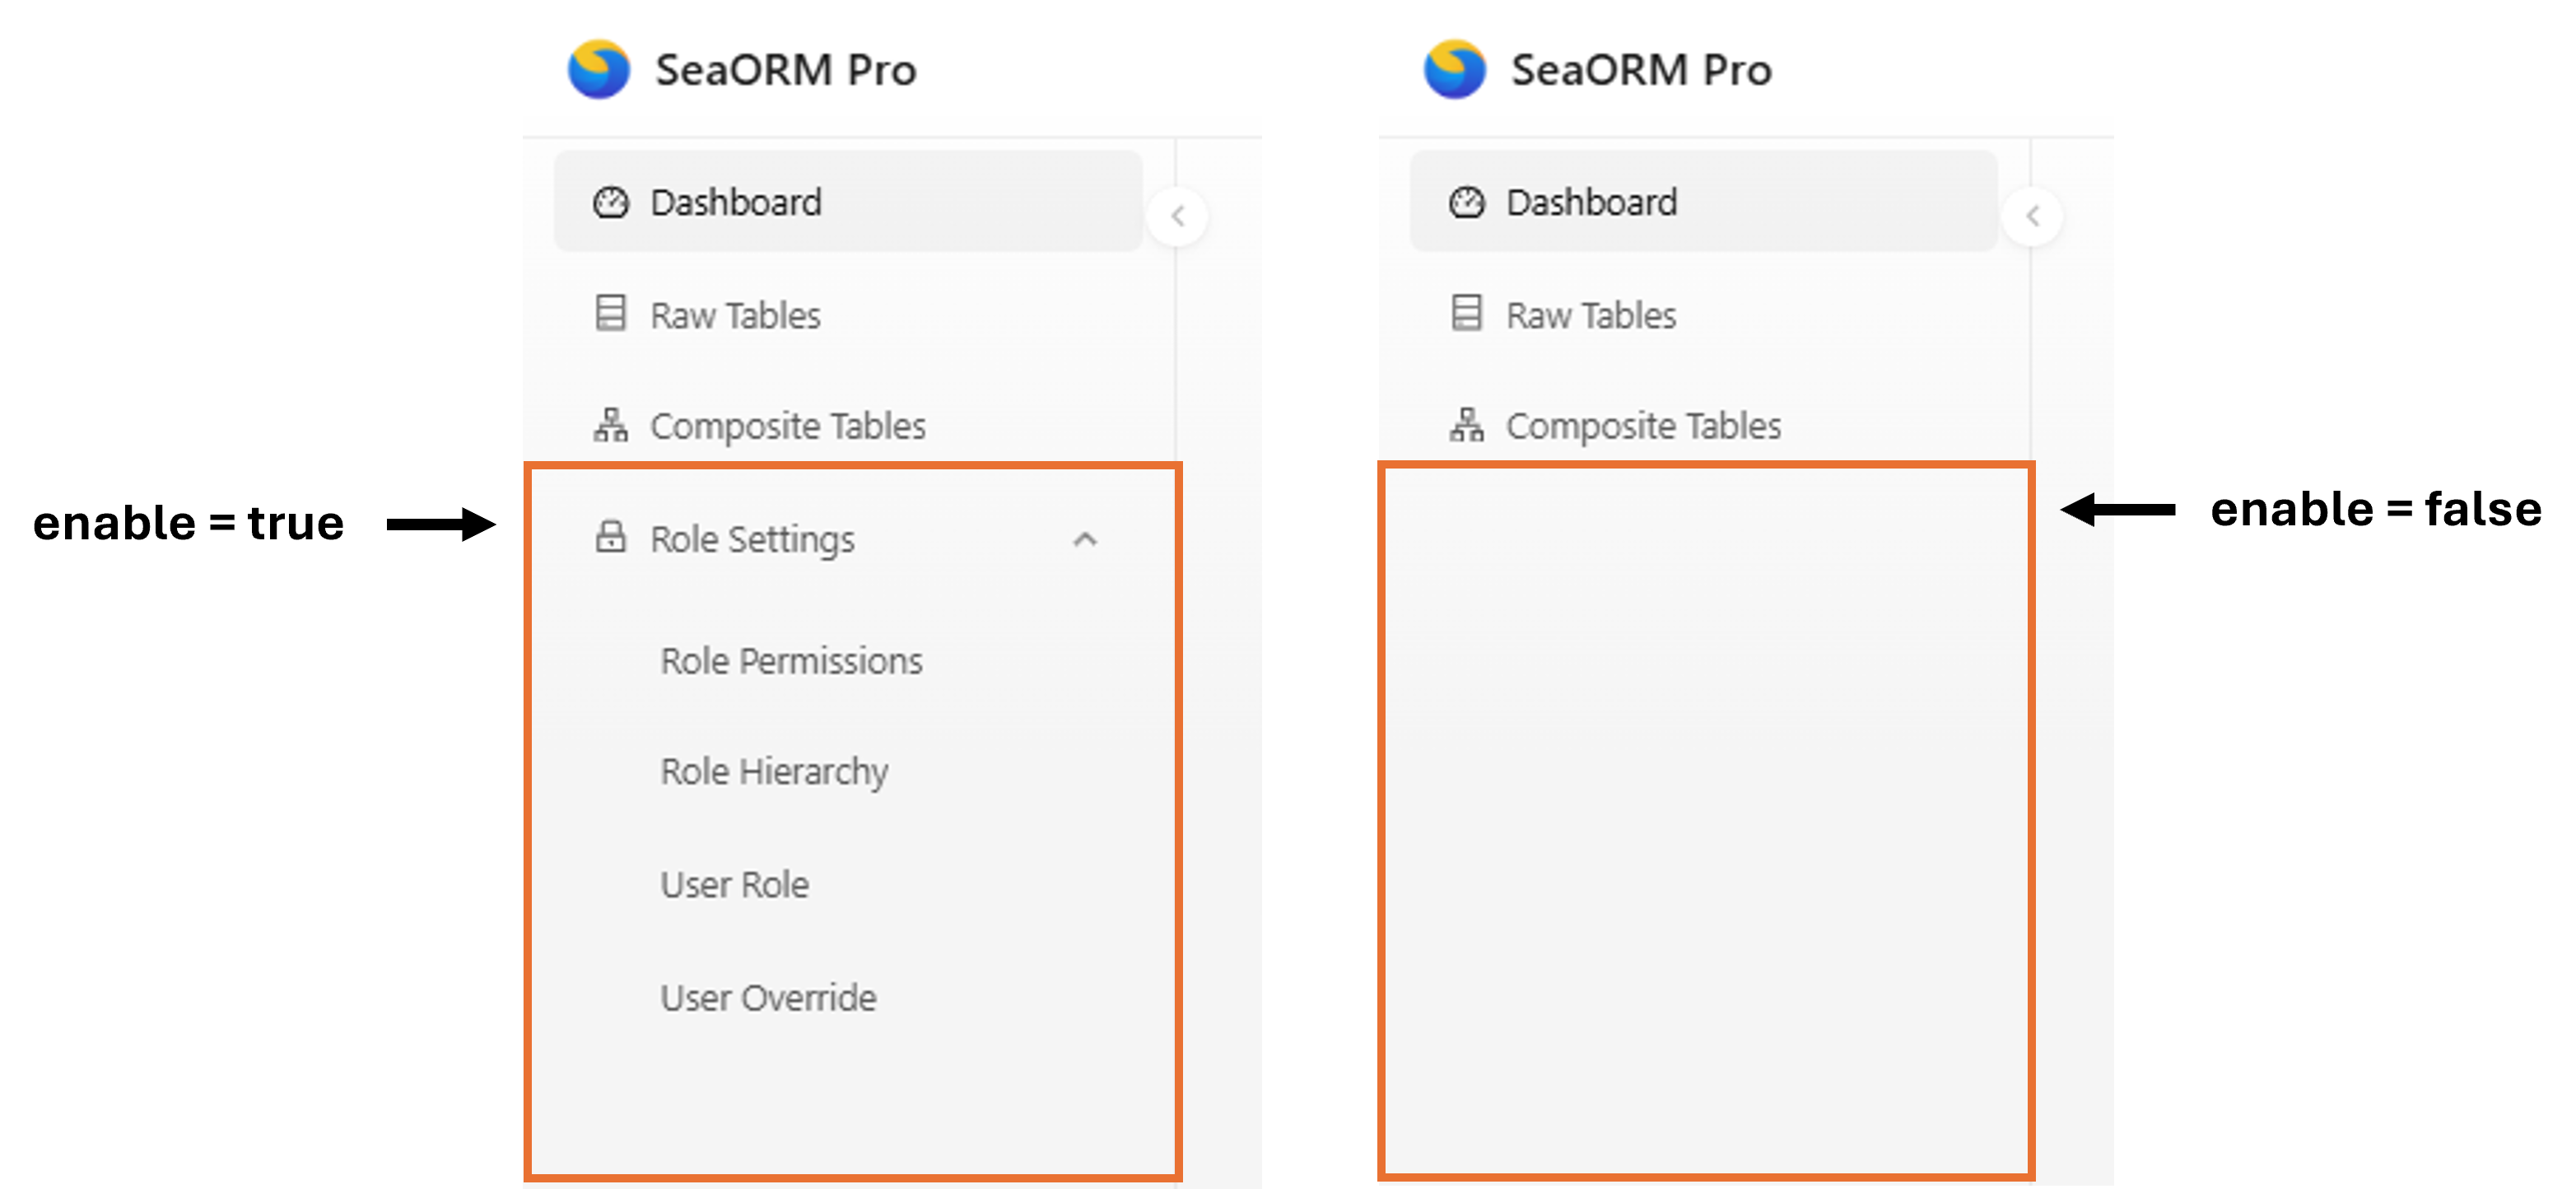Click the Composite Tables hierarchy icon in right sidebar
2576x1189 pixels.
pyautogui.click(x=1466, y=425)
